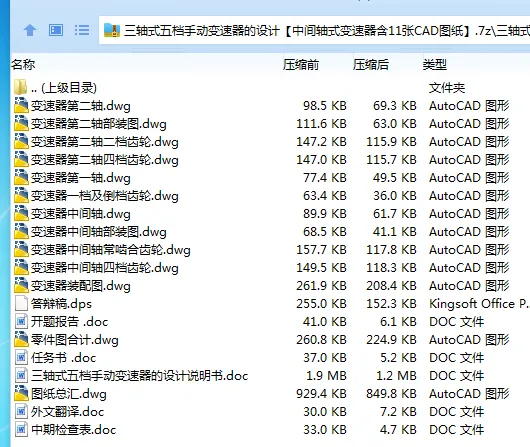Click the 4.7 KB compressed size value
This screenshot has width=530, height=447.
[398, 430]
